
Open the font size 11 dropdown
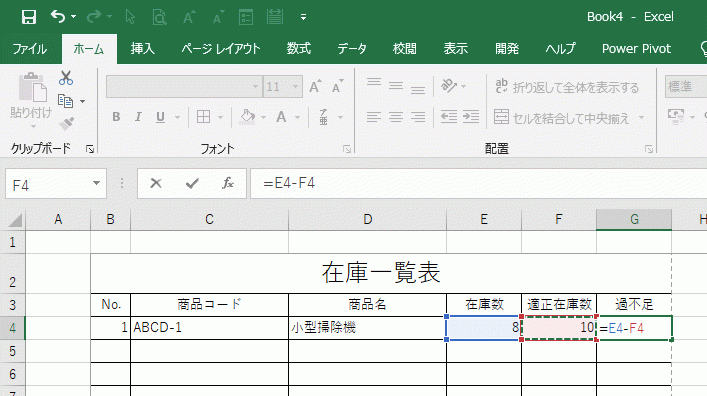(296, 87)
